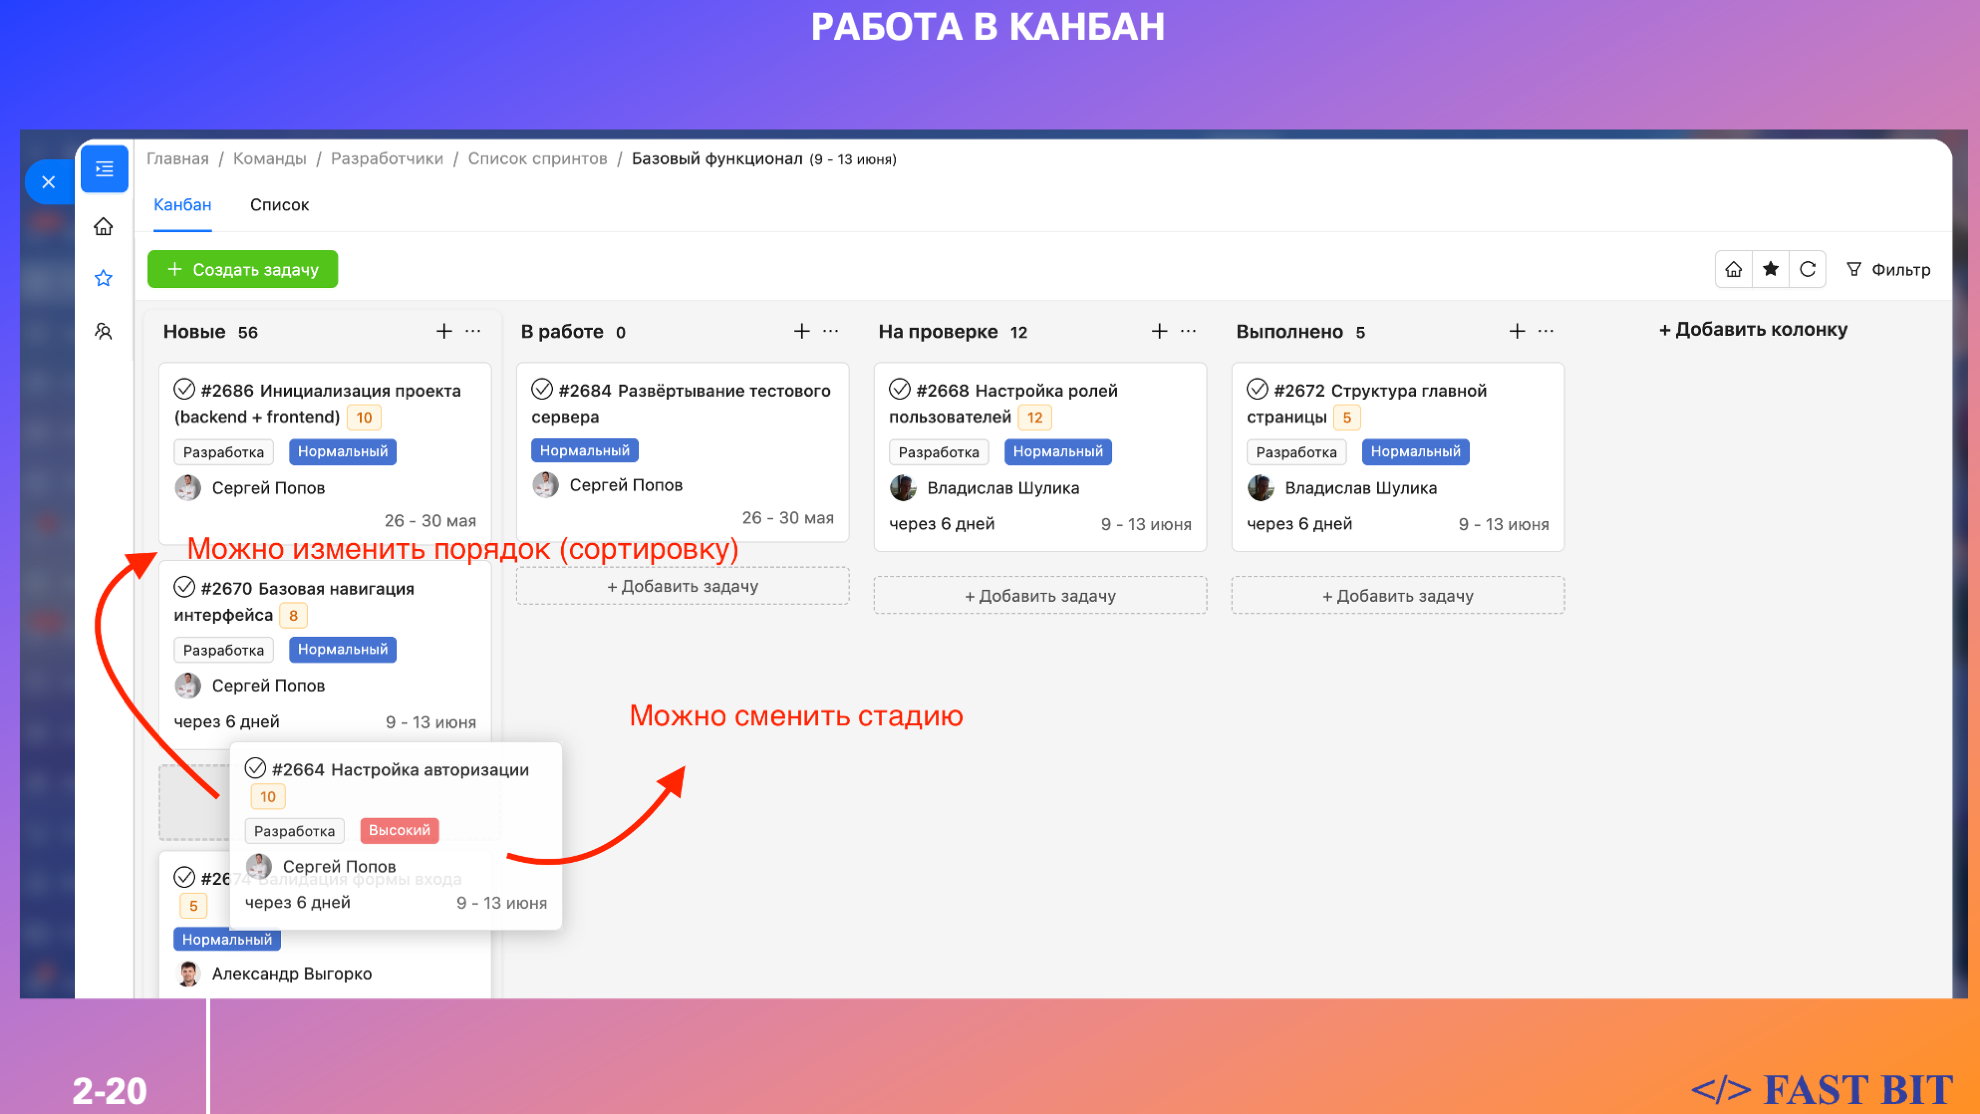The width and height of the screenshot is (1980, 1114).
Task: Click the filled star favorite icon in the toolbar
Action: click(1771, 269)
